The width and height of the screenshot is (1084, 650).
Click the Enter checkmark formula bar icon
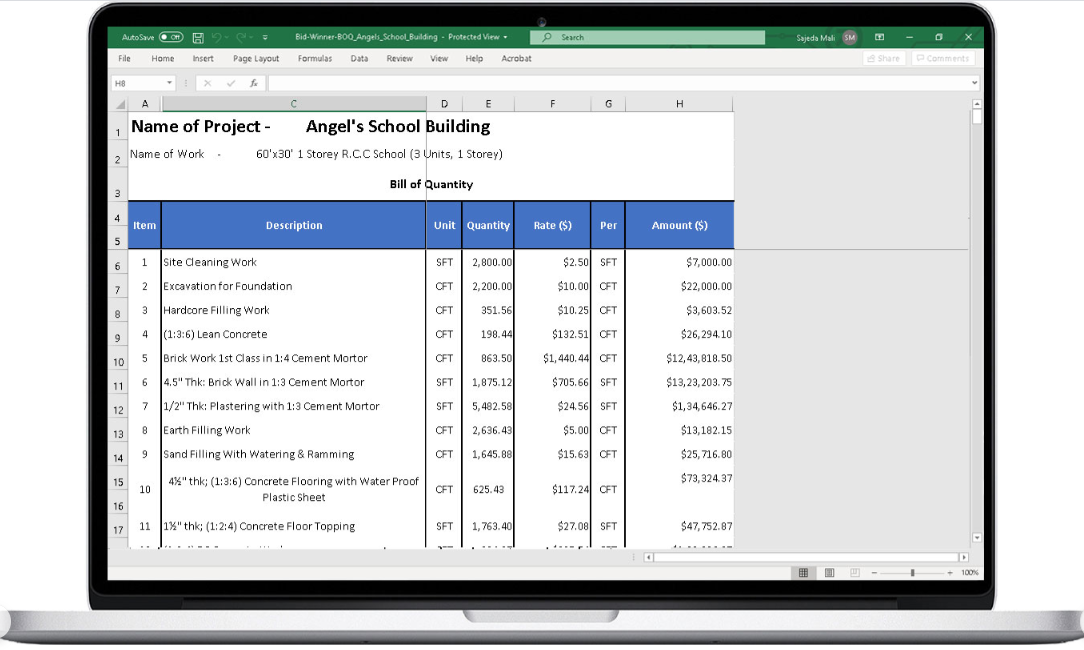(x=231, y=83)
